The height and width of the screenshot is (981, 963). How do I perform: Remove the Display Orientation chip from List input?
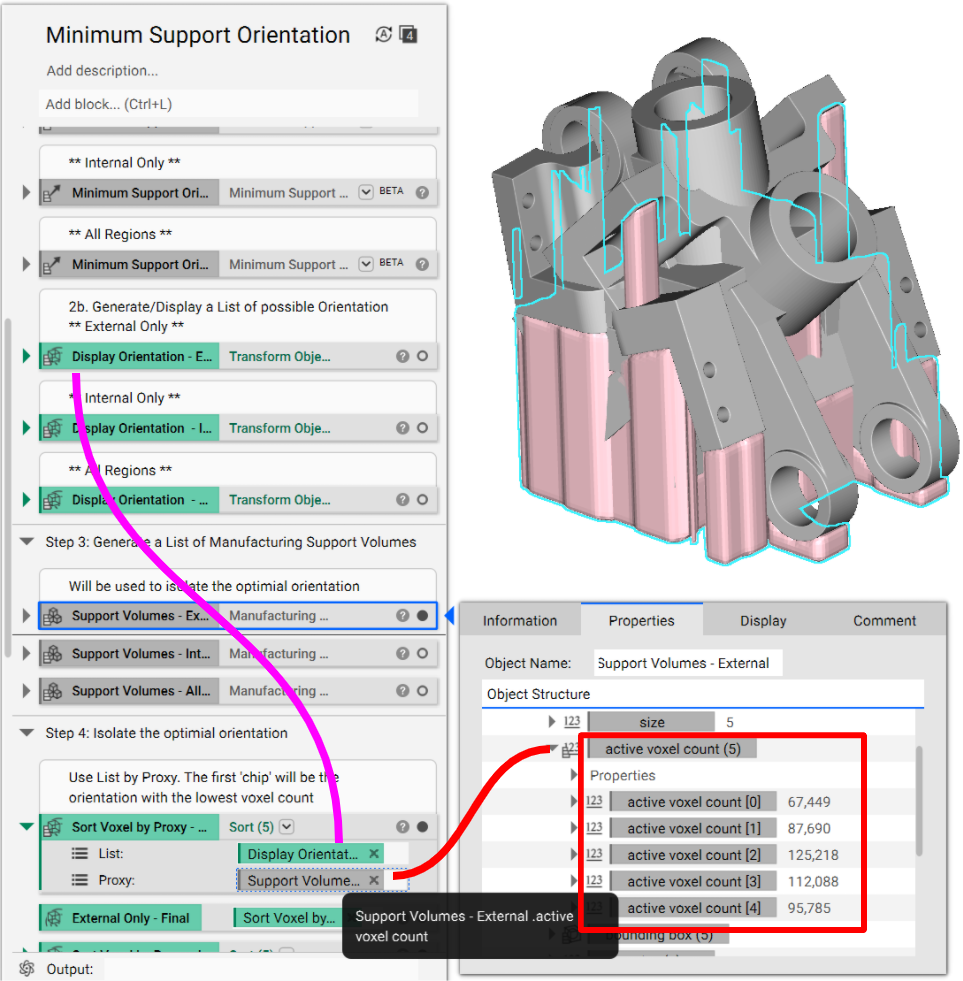[374, 854]
